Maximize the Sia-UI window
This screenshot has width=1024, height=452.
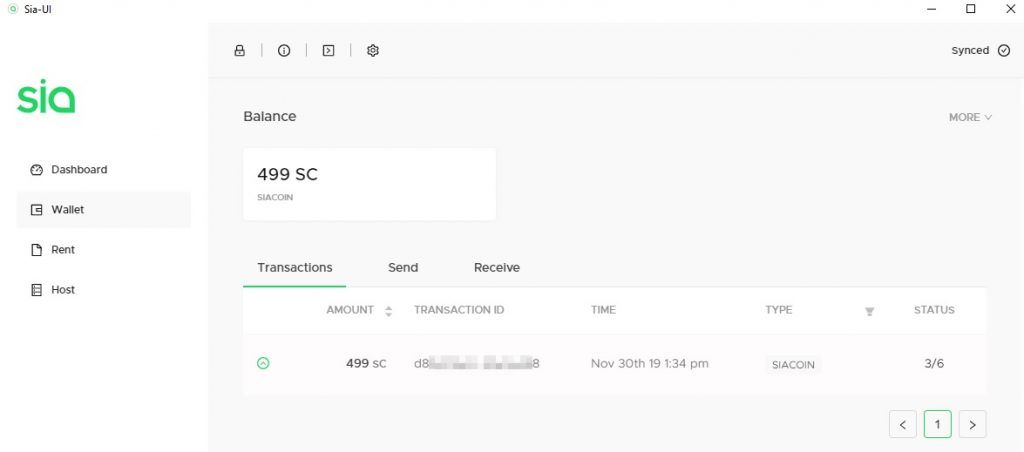971,9
